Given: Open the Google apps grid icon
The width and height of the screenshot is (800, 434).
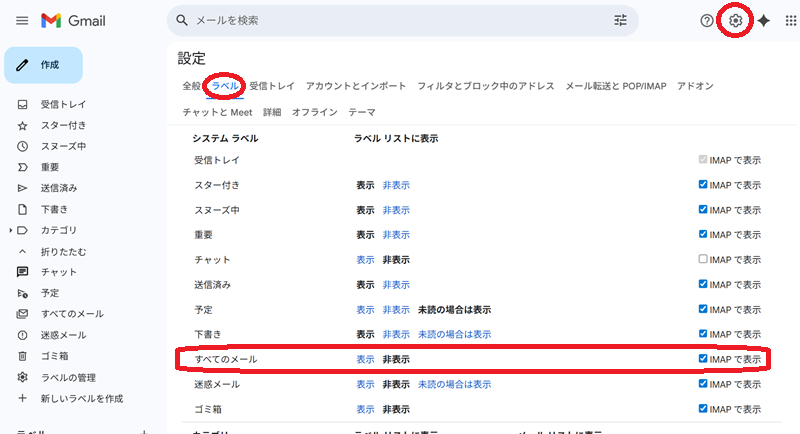Looking at the screenshot, I should tap(791, 20).
